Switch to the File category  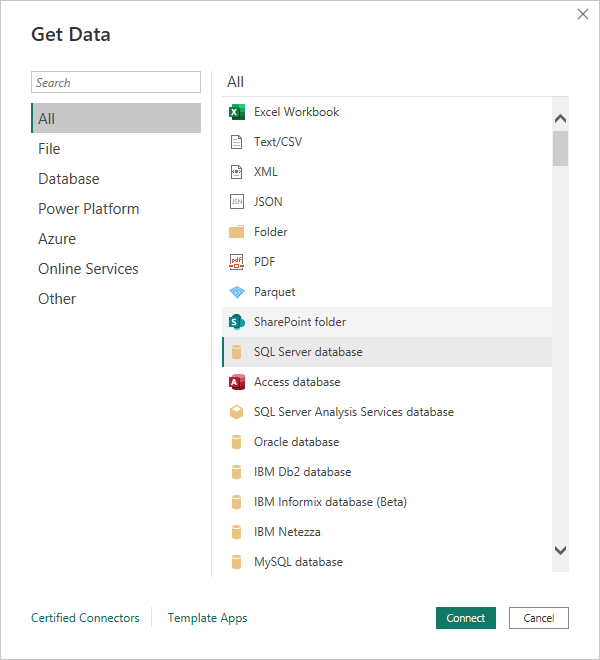pos(49,149)
